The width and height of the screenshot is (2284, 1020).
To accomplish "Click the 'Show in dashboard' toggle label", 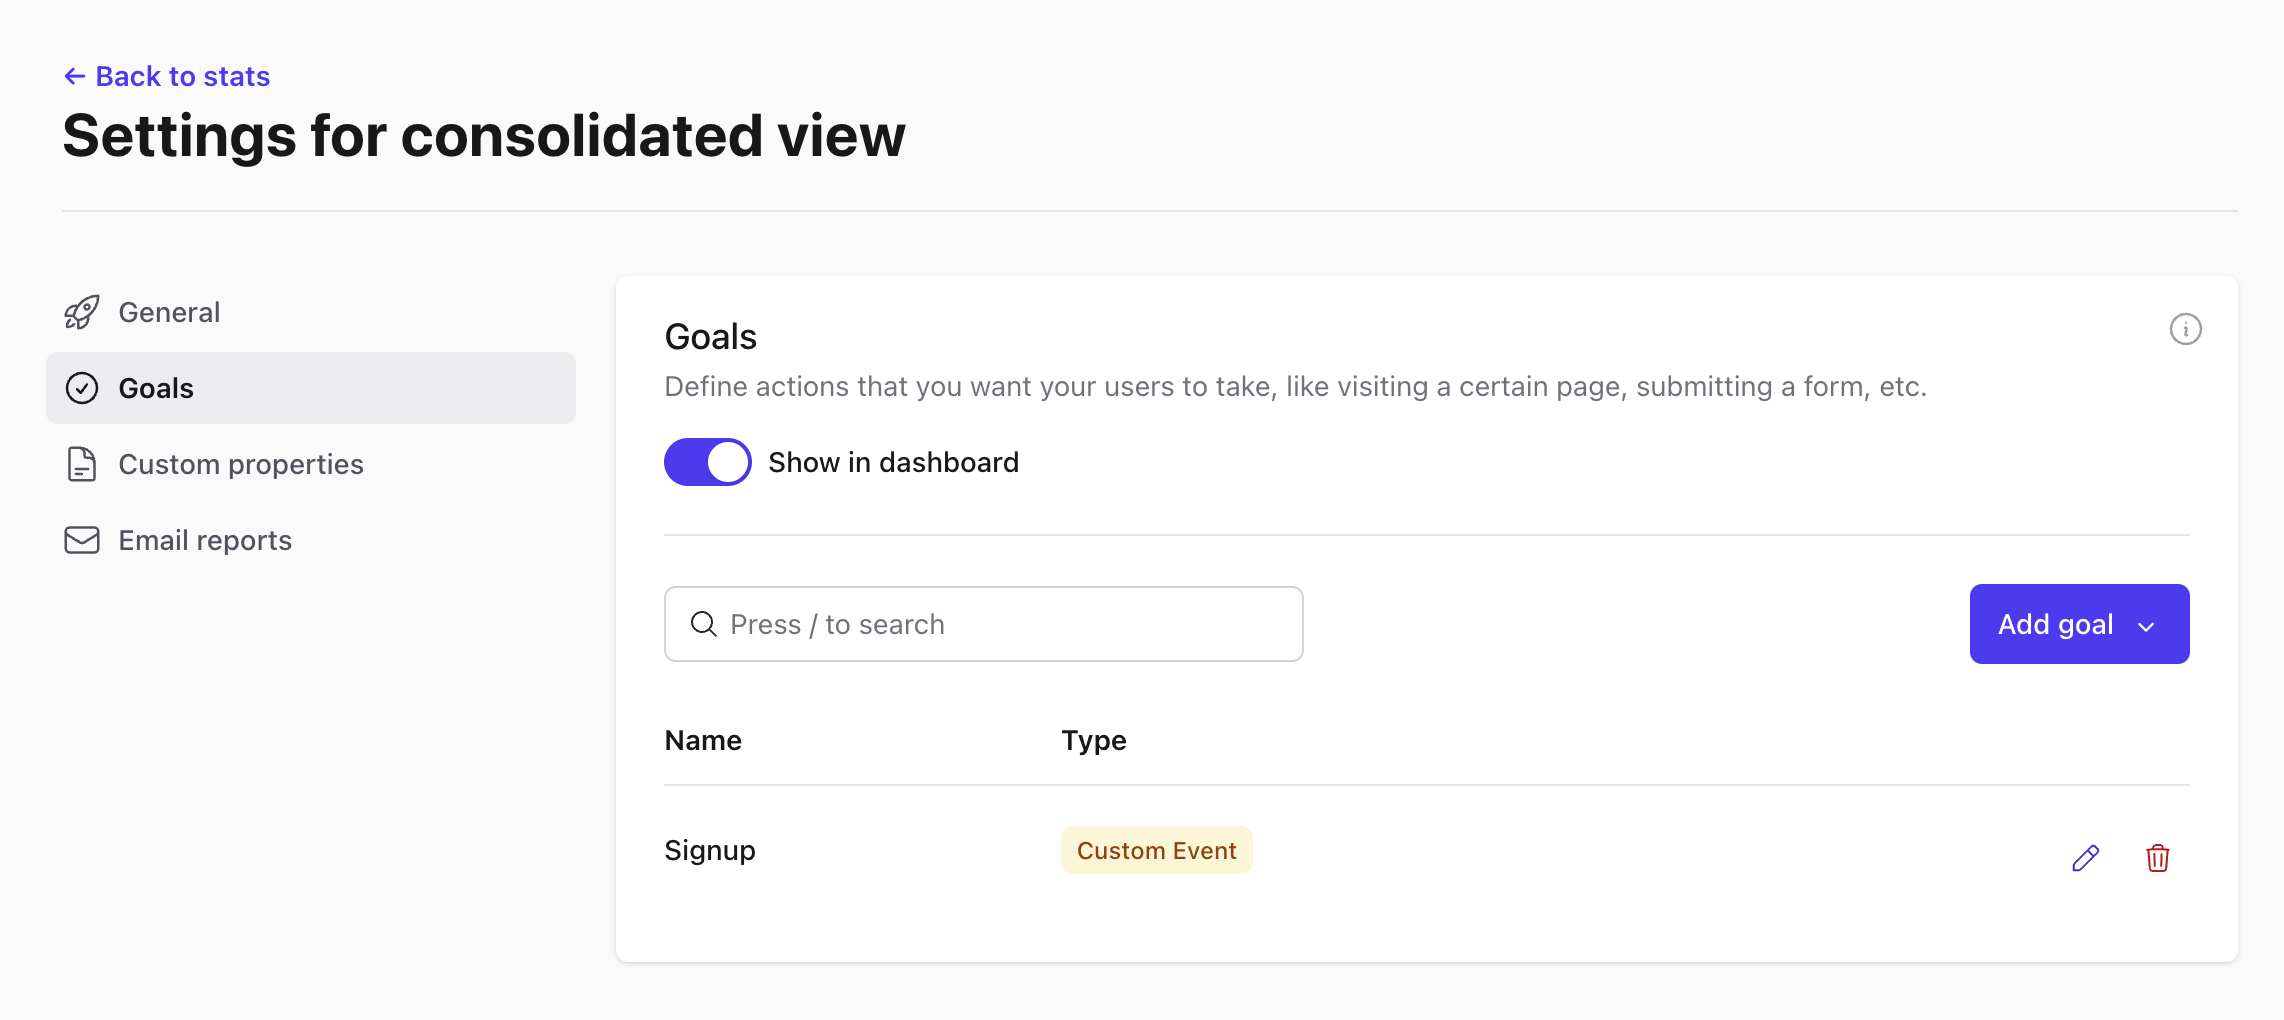I will [x=893, y=462].
